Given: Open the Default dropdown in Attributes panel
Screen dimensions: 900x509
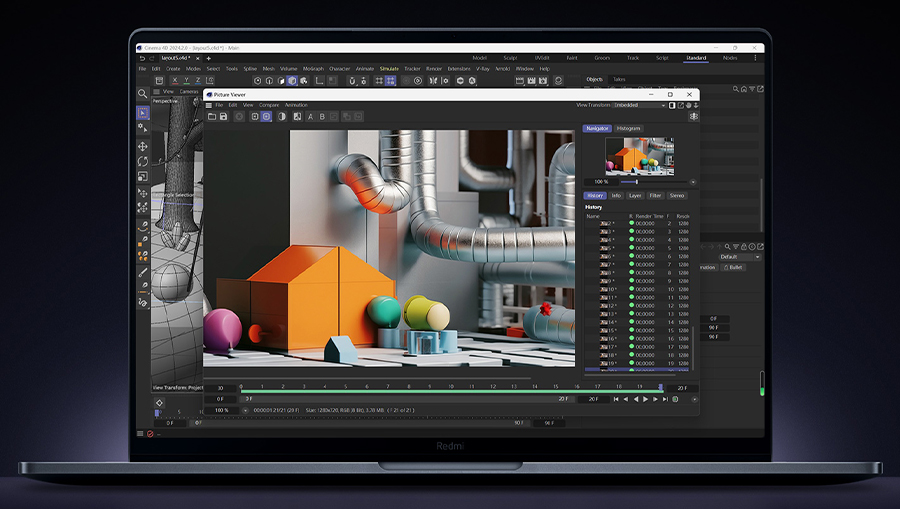Looking at the screenshot, I should 739,257.
